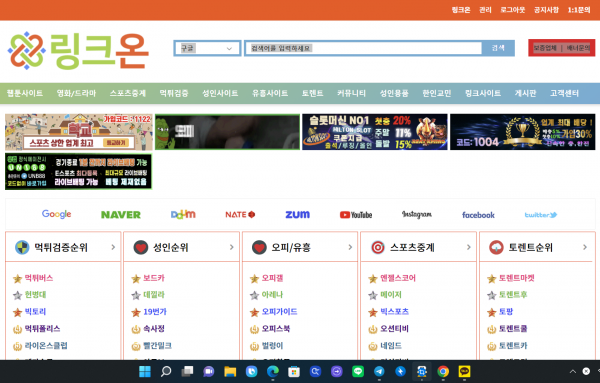This screenshot has width=600, height=383.
Task: Open Google Chrome from the taskbar
Action: coord(443,371)
